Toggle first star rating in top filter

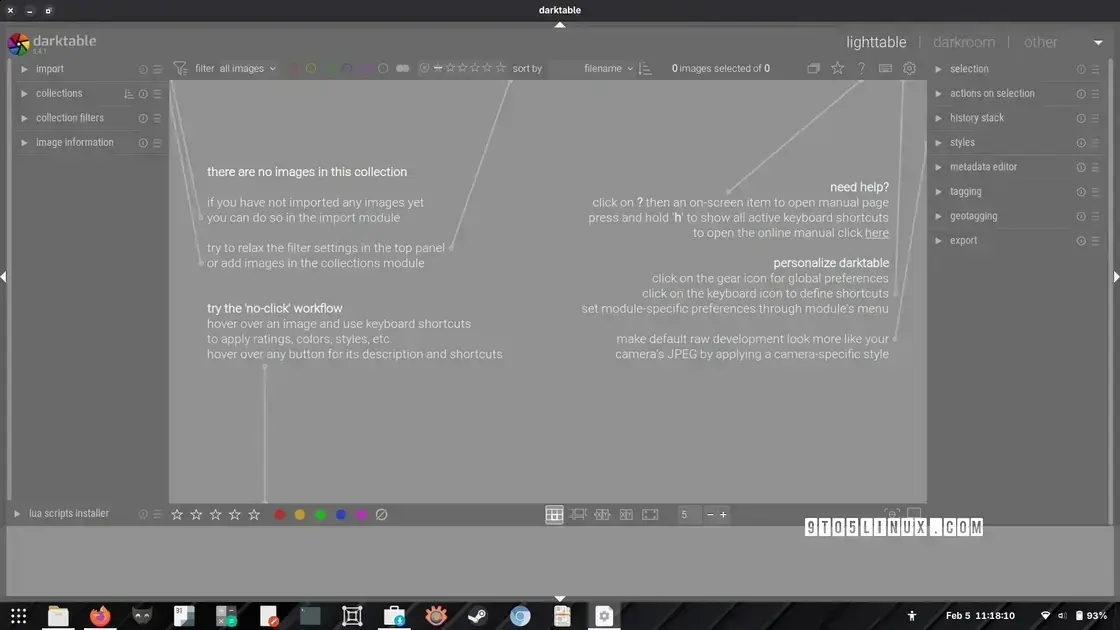pyautogui.click(x=450, y=68)
